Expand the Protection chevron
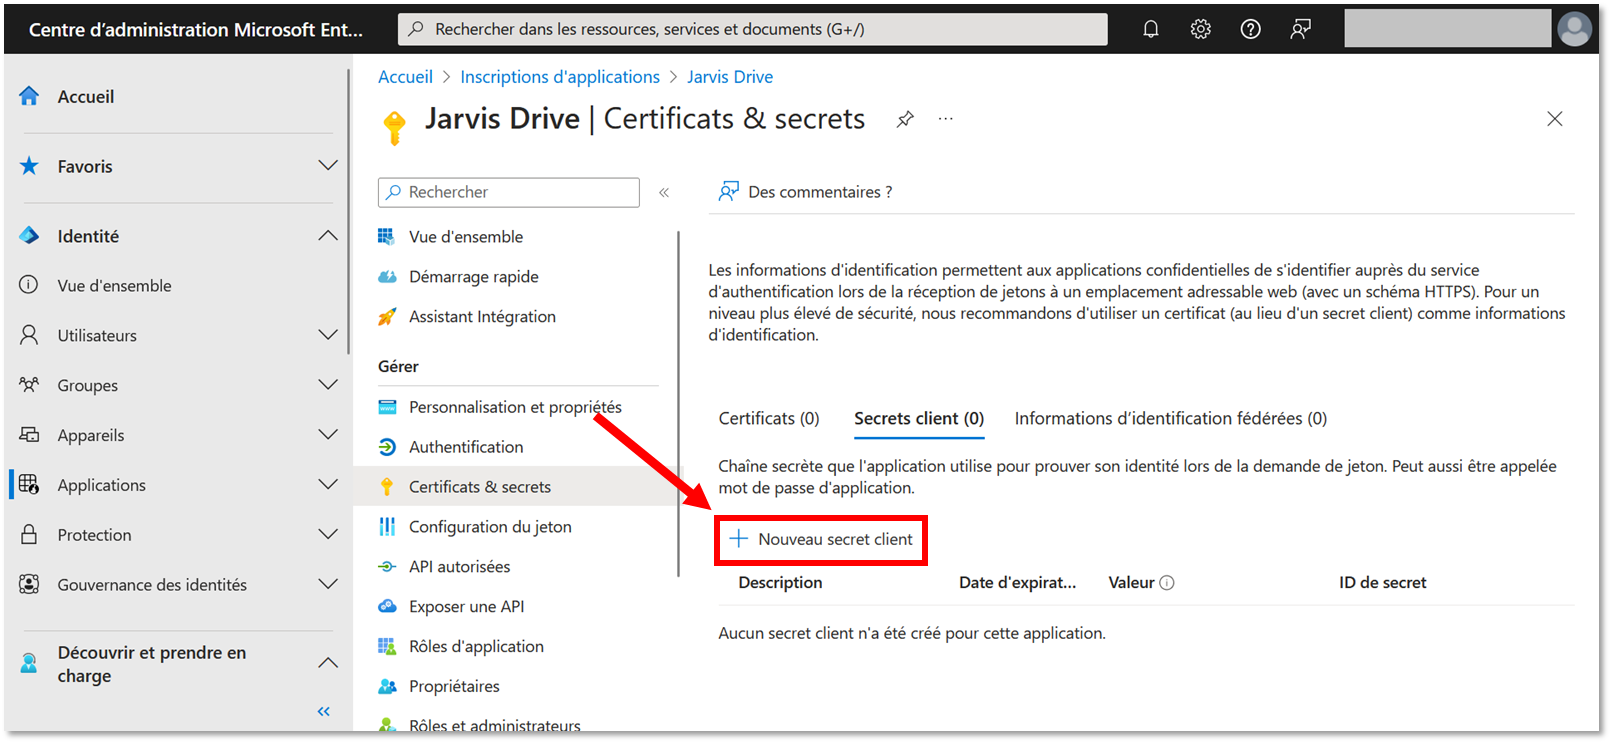This screenshot has height=744, width=1612. pos(328,534)
